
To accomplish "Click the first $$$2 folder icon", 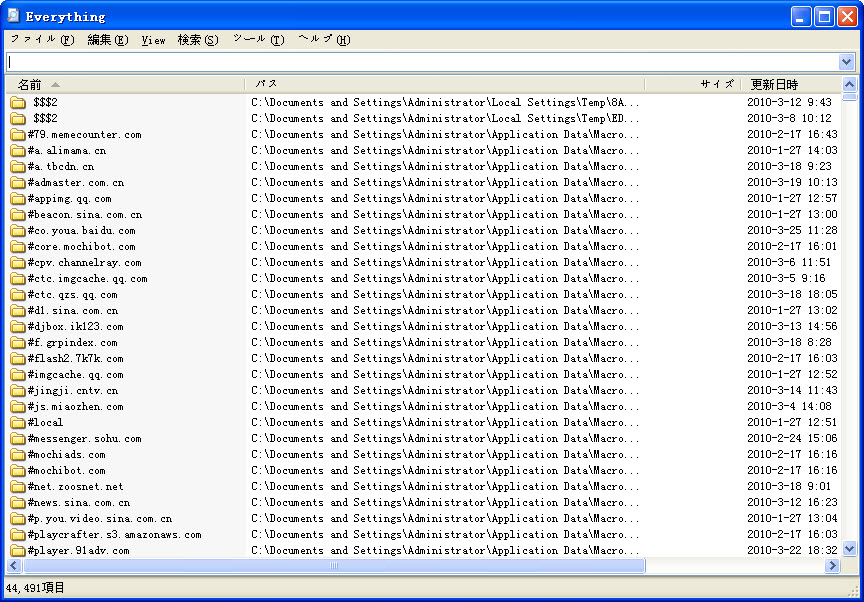I will click(x=18, y=102).
